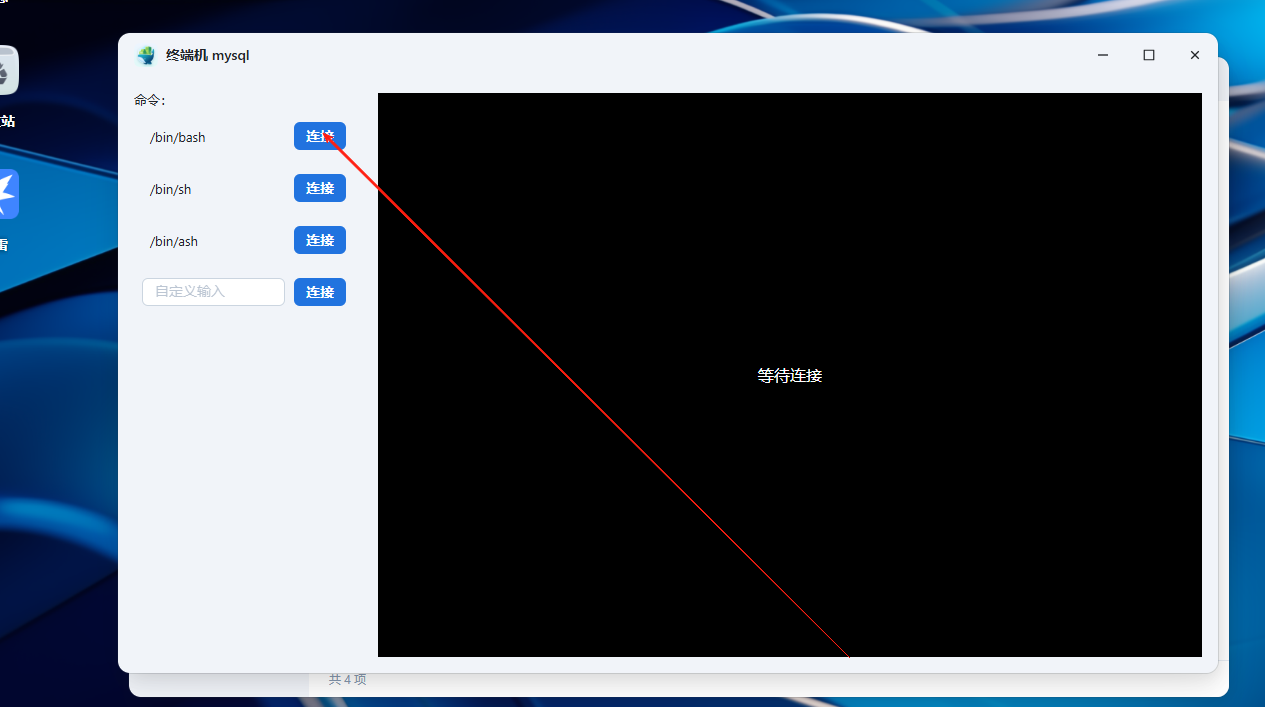Connect using the /bin/bash command

(320, 136)
